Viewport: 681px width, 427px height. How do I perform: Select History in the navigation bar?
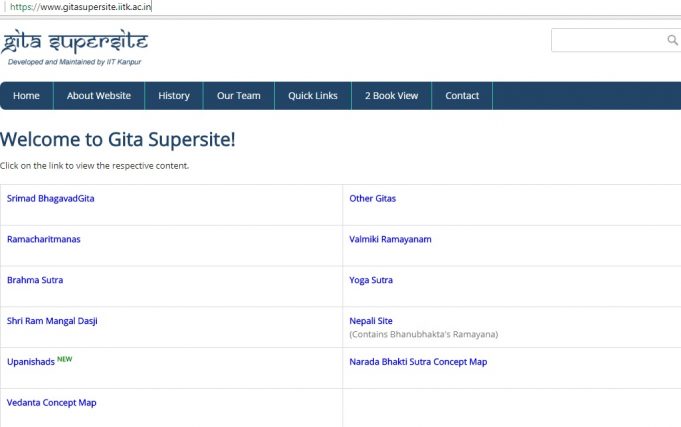174,96
